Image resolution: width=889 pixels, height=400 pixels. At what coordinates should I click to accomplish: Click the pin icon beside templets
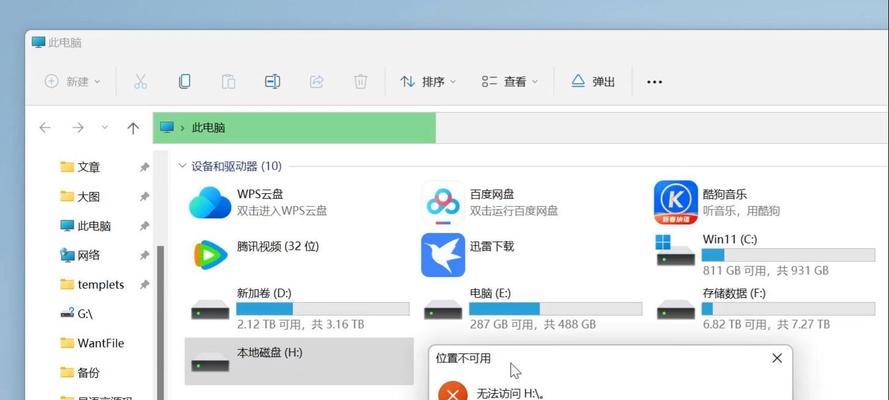(144, 284)
